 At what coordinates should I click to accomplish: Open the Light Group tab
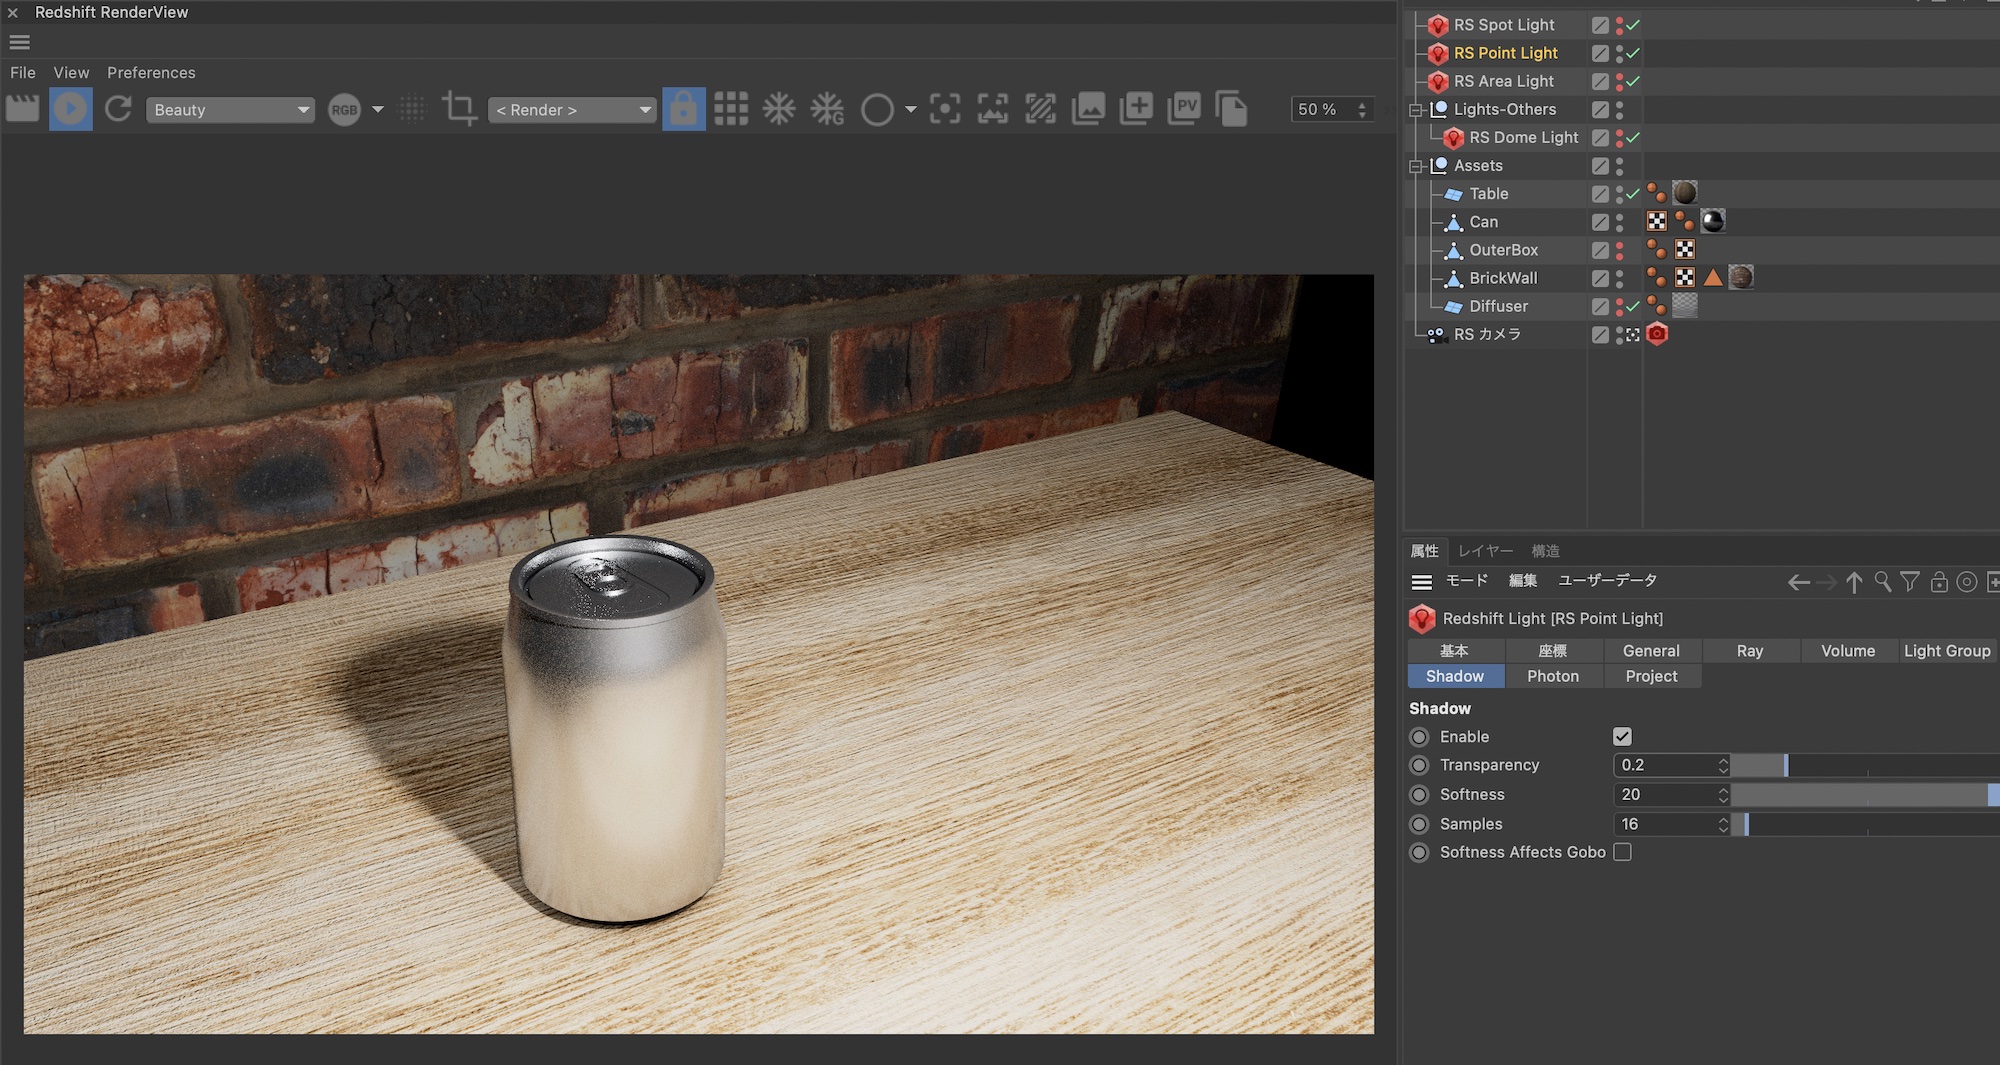pyautogui.click(x=1946, y=651)
